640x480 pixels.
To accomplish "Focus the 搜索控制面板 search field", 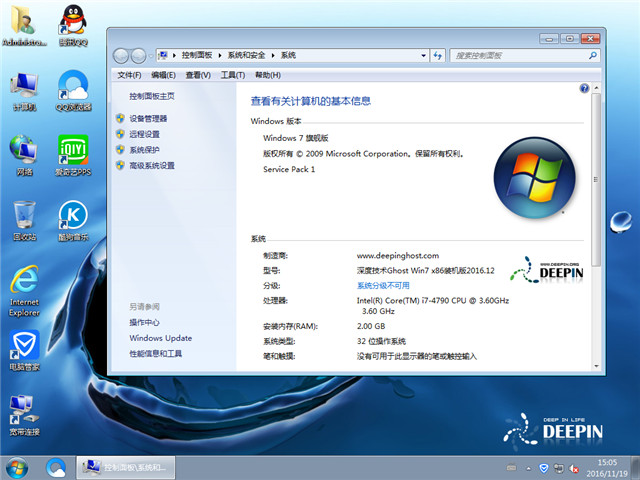I will pos(525,55).
